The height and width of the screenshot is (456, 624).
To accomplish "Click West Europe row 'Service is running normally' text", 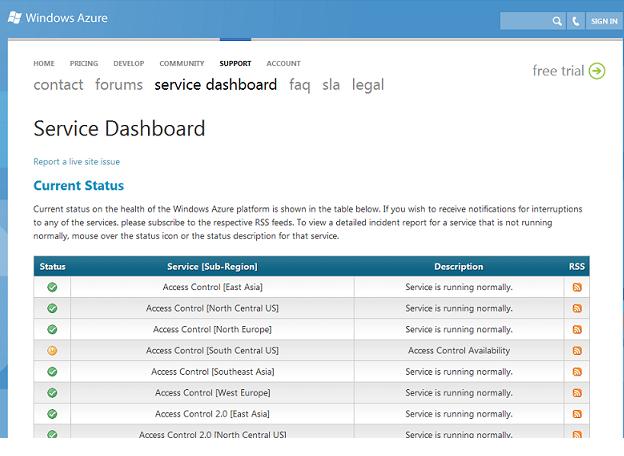I will pos(459,393).
